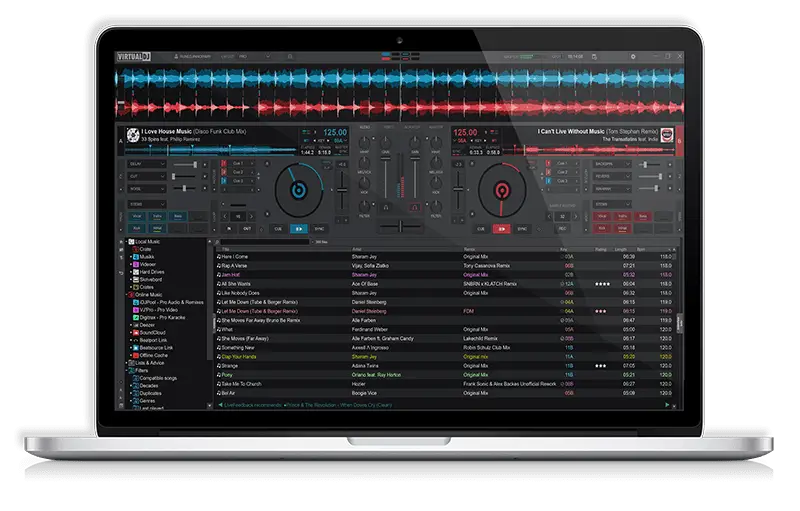Click the REC button on deck B sampler
This screenshot has width=800, height=511.
coord(562,229)
